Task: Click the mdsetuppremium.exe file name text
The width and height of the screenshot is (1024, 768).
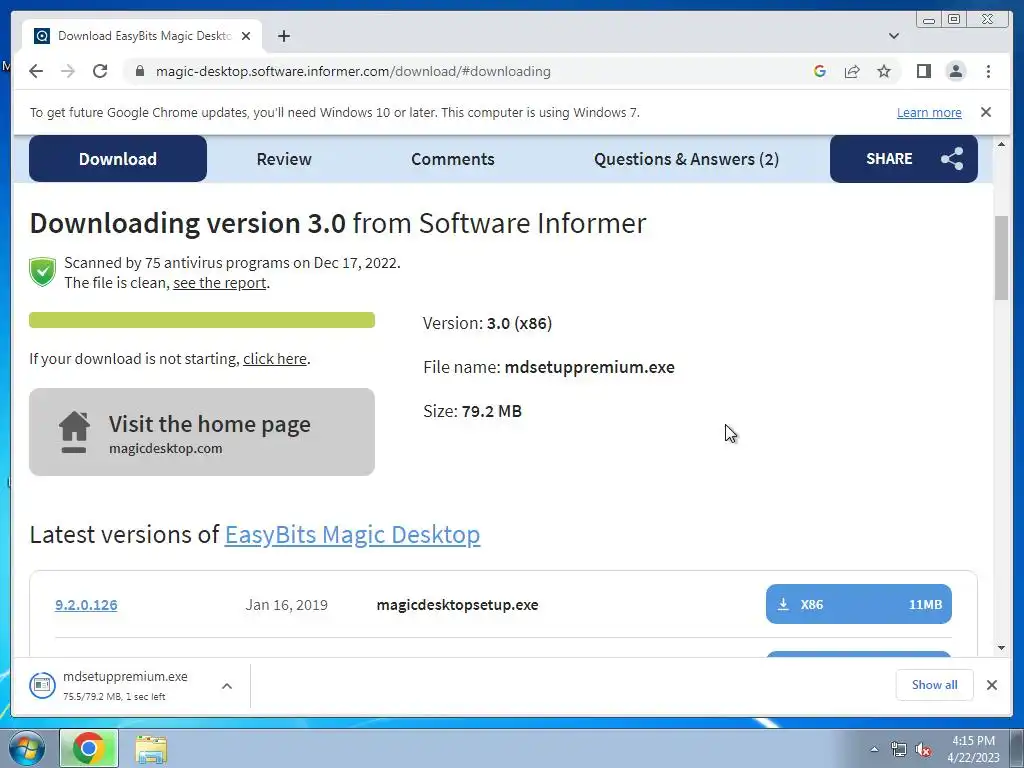Action: click(x=590, y=367)
